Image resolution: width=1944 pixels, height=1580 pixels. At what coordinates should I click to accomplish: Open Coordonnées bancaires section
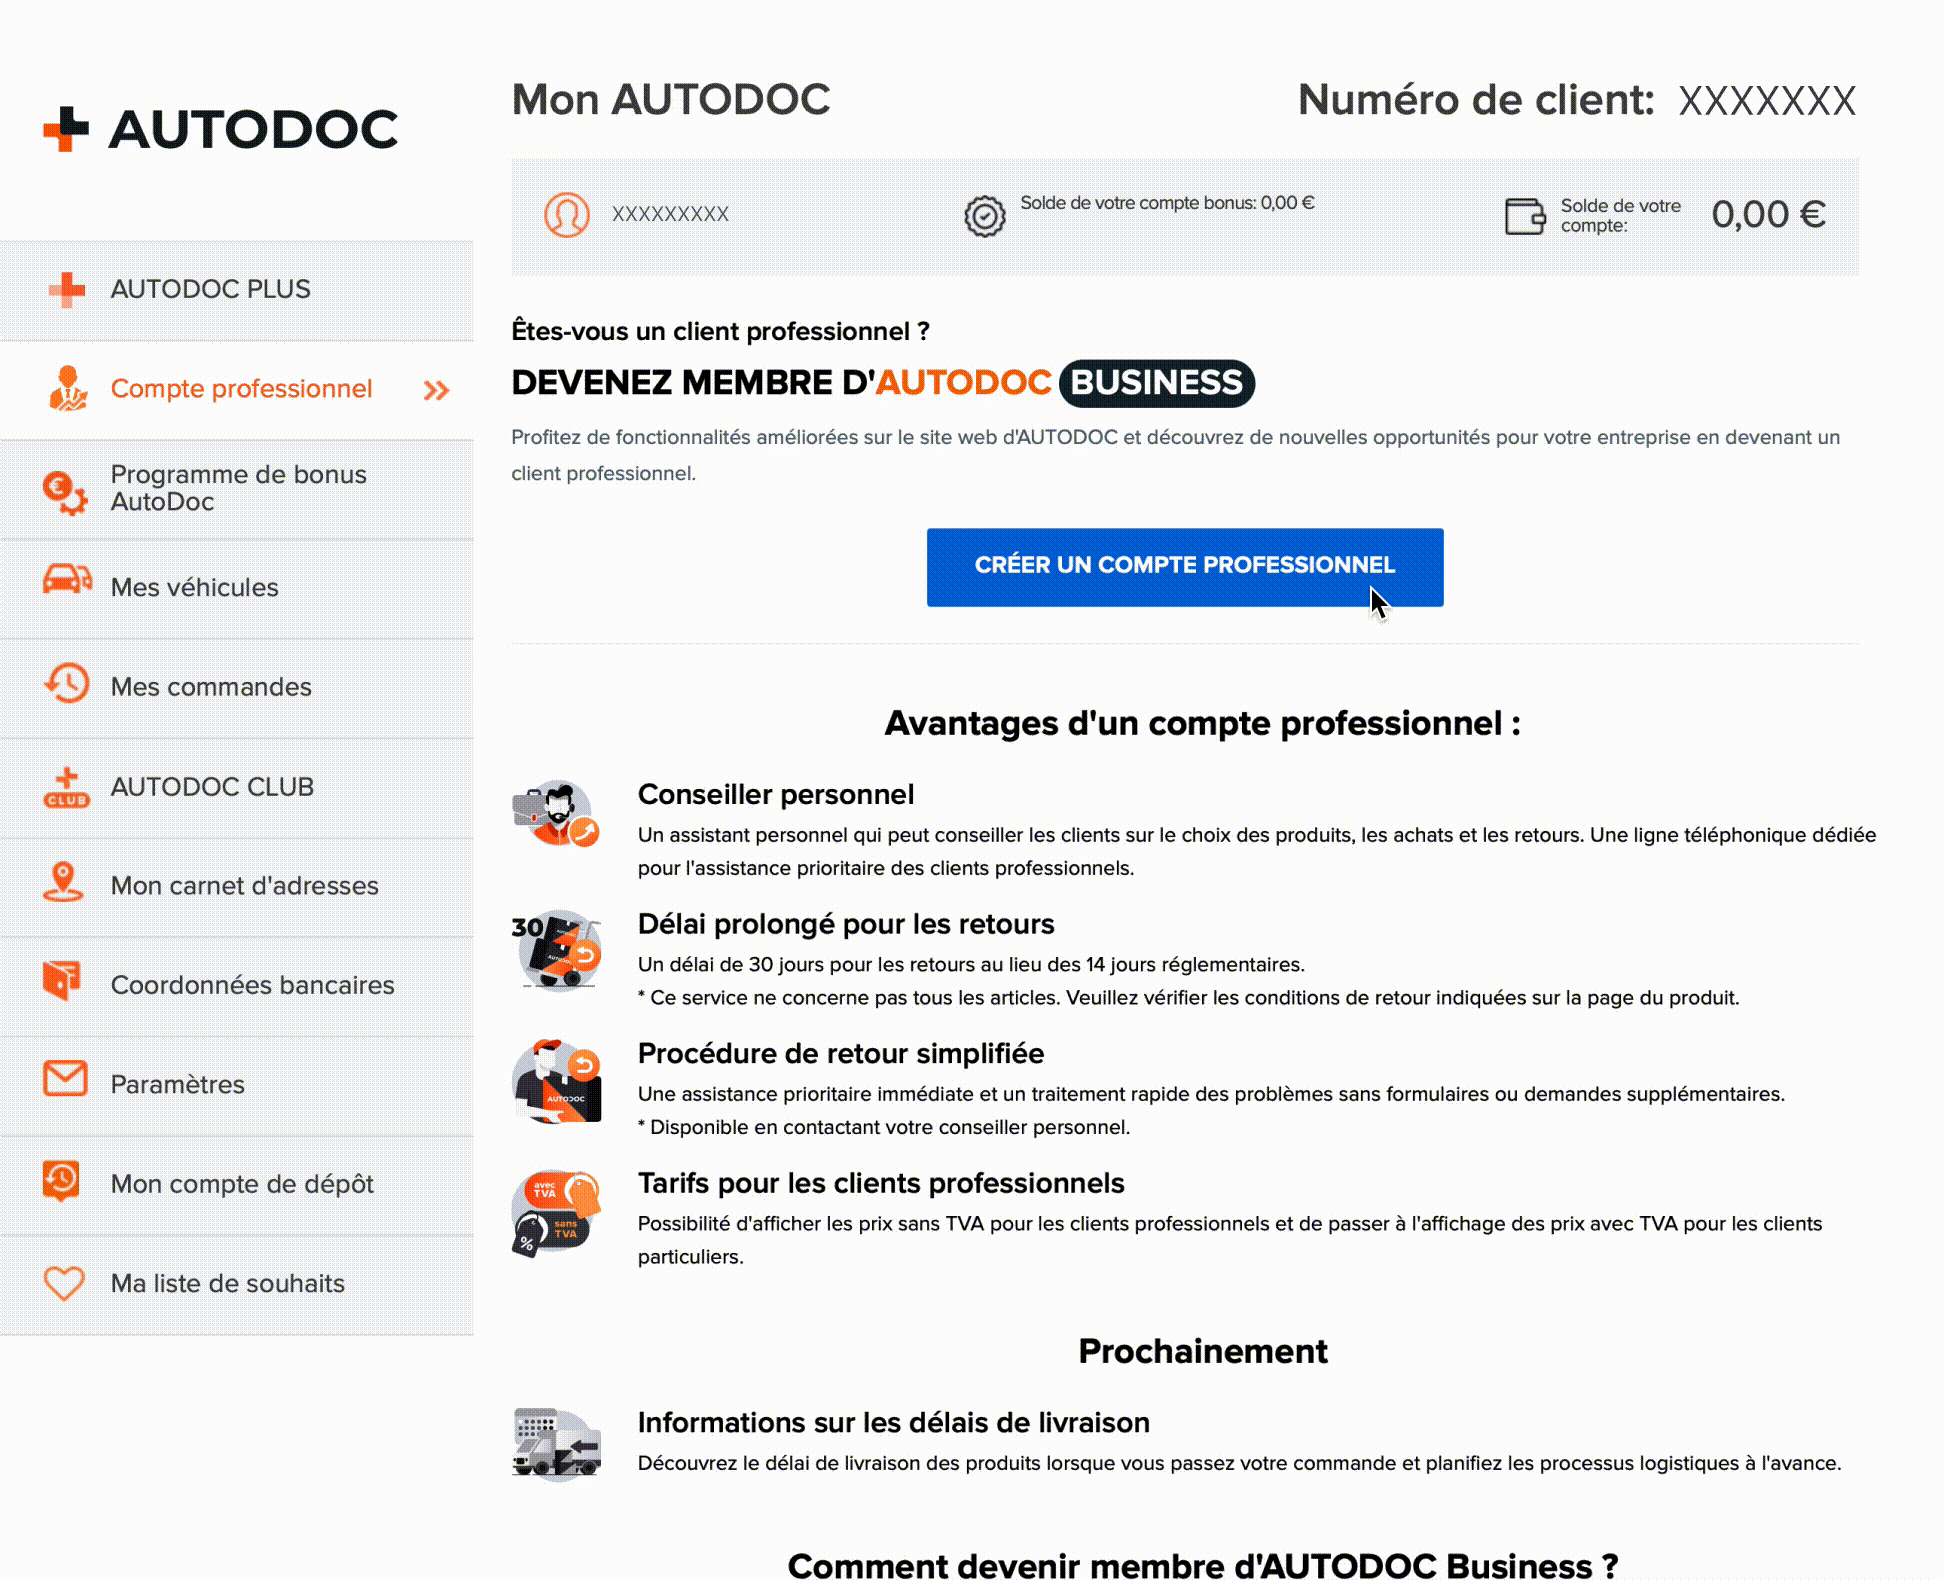coord(252,985)
